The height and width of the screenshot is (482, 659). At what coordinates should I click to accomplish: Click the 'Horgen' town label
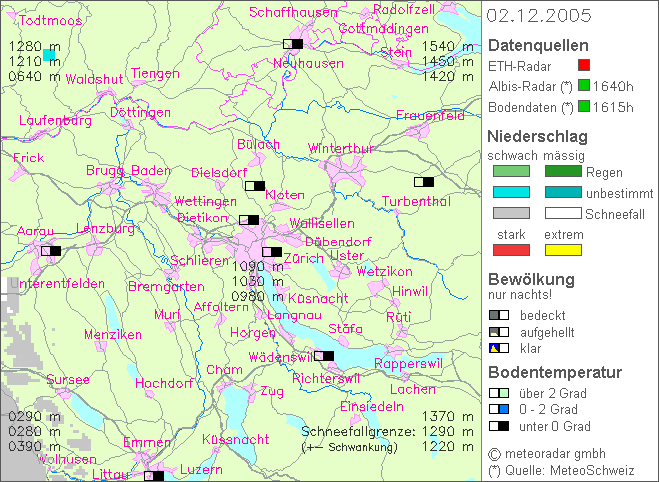[x=253, y=333]
